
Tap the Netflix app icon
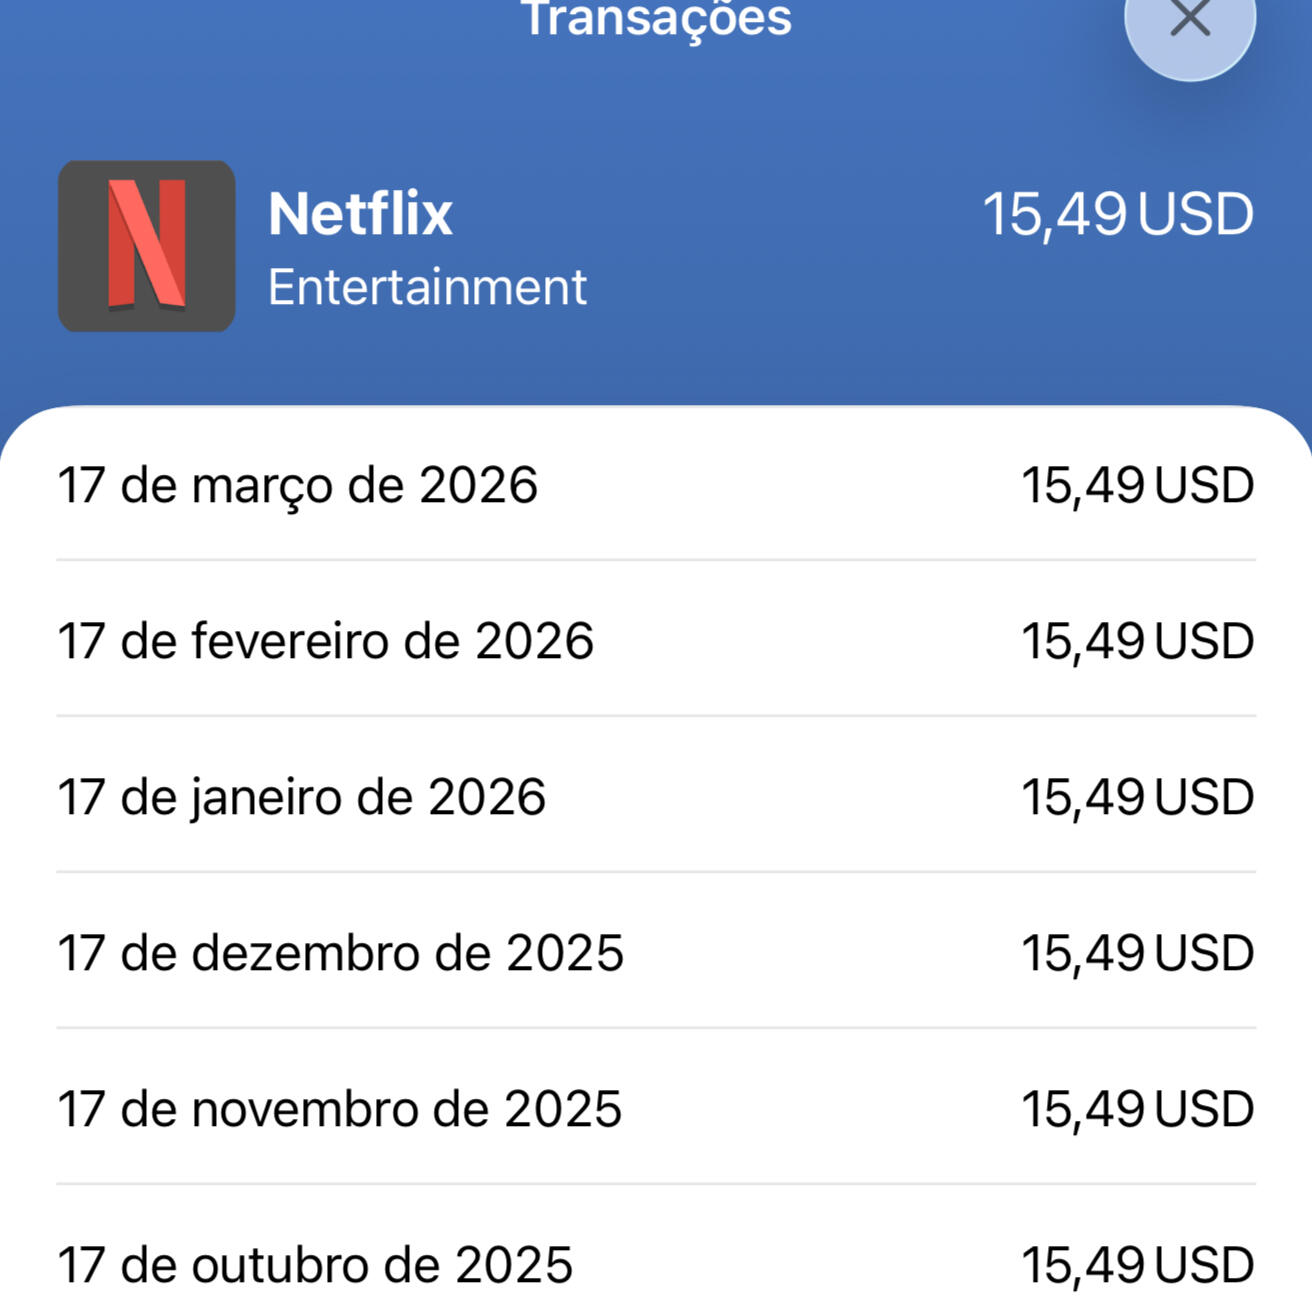(147, 246)
